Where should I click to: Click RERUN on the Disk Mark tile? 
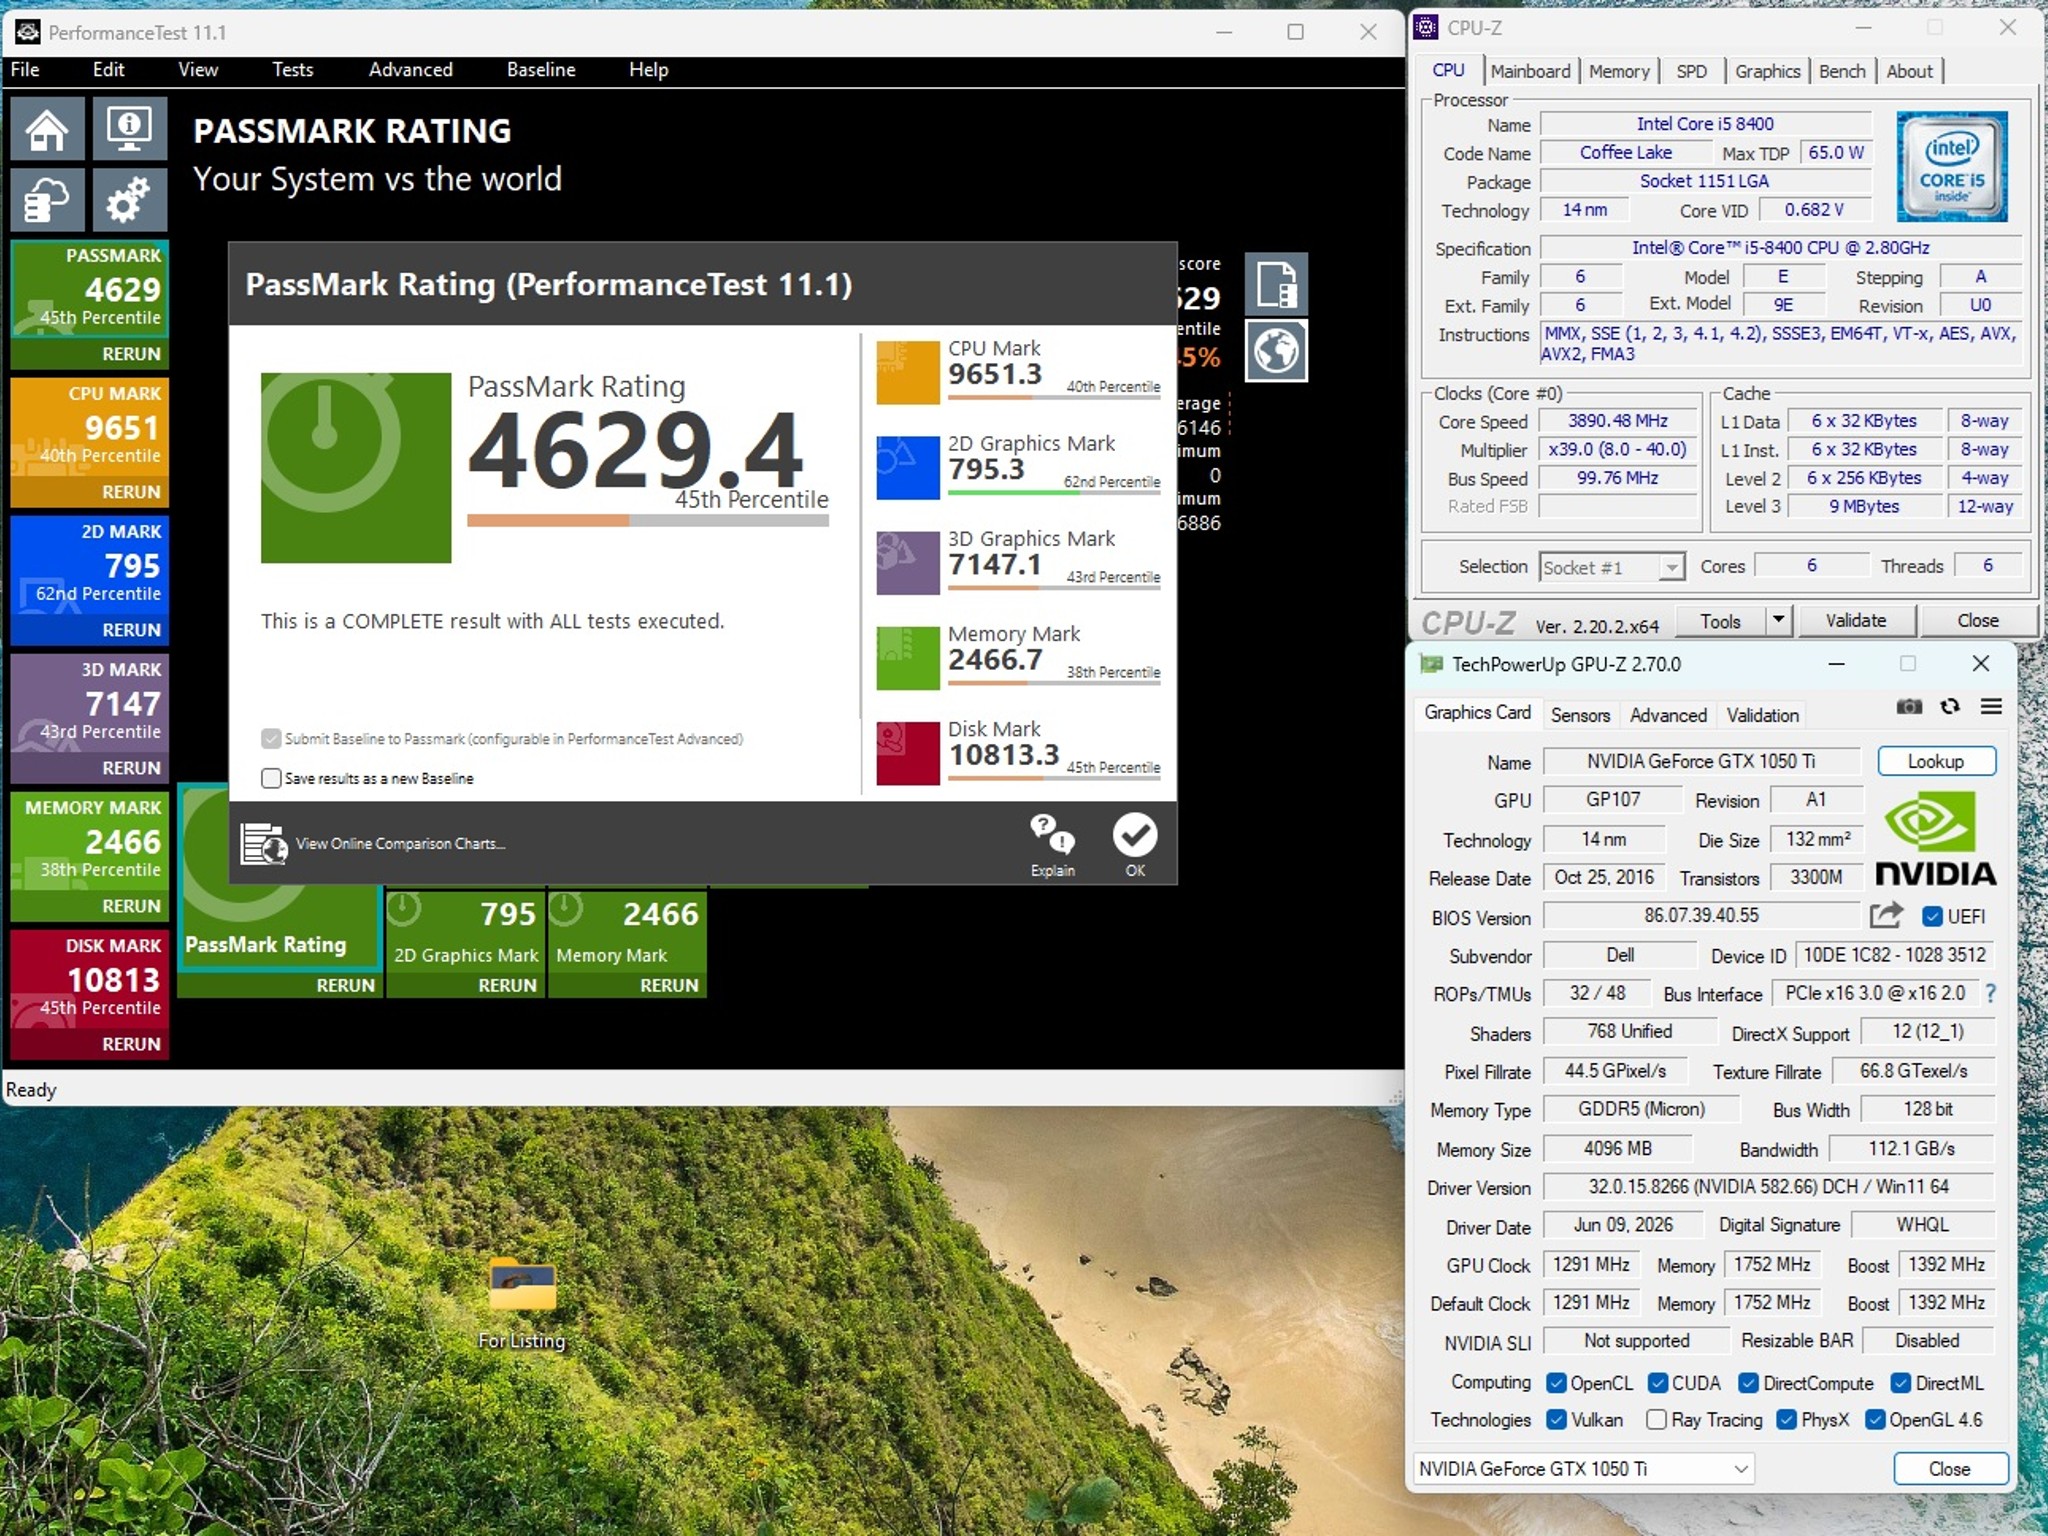tap(131, 1044)
